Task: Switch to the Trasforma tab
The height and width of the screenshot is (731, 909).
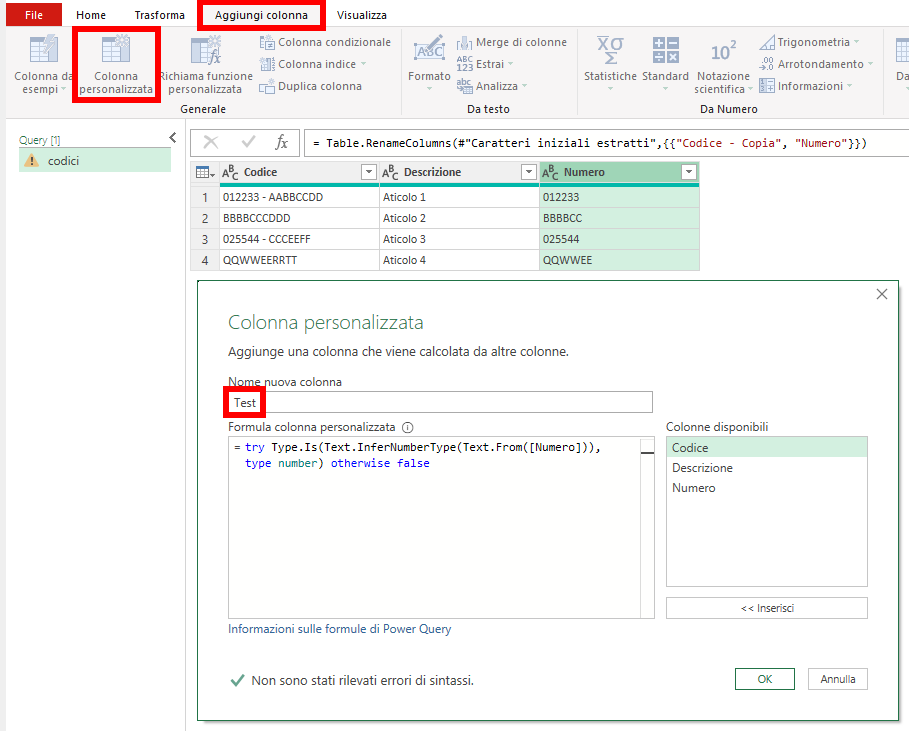Action: [159, 15]
